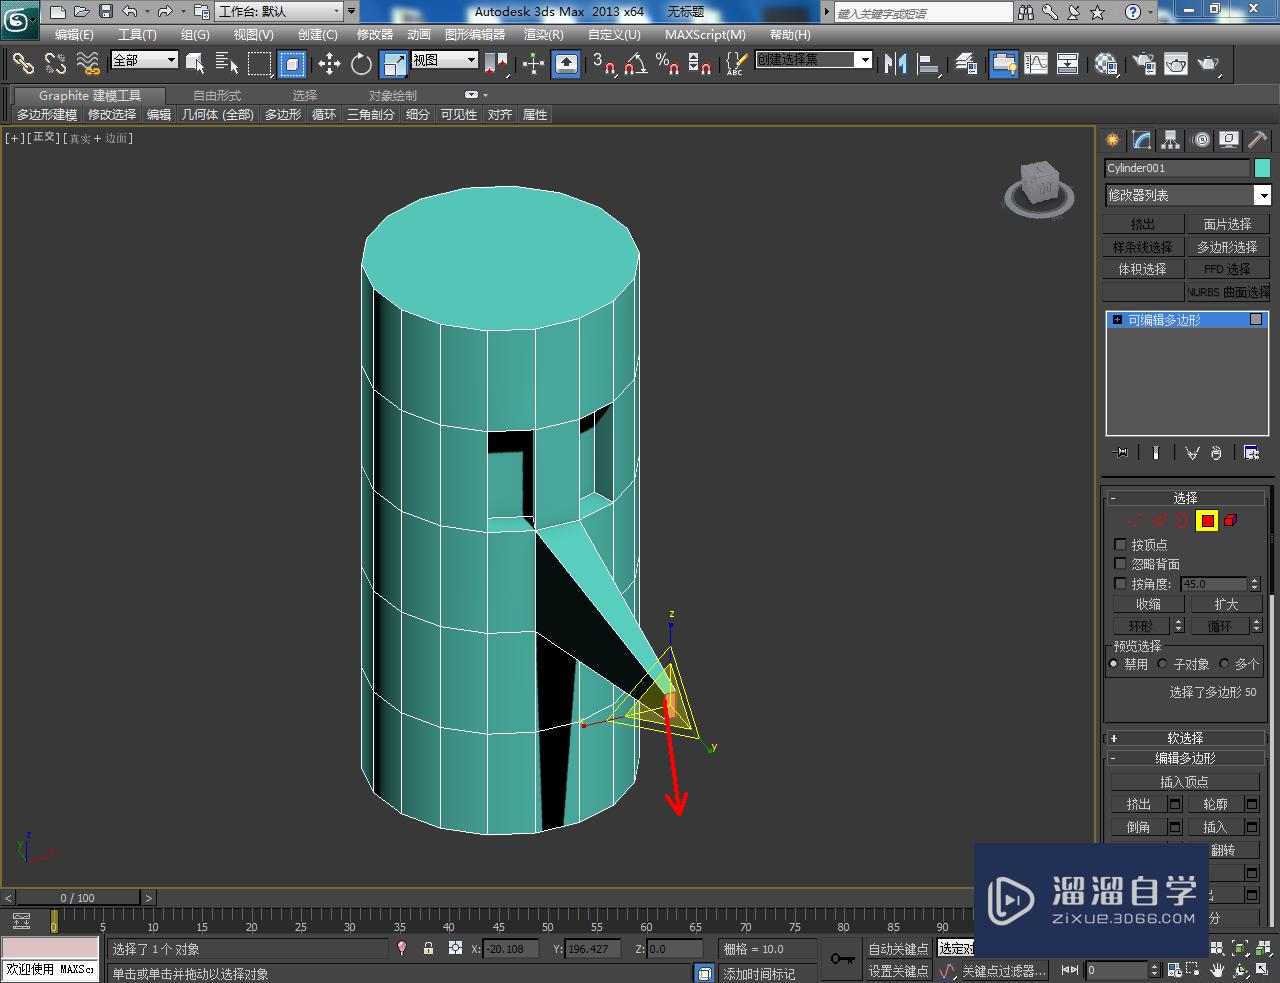Open the 修改器列表 dropdown
Screen dimensions: 1280x983
coord(1187,195)
